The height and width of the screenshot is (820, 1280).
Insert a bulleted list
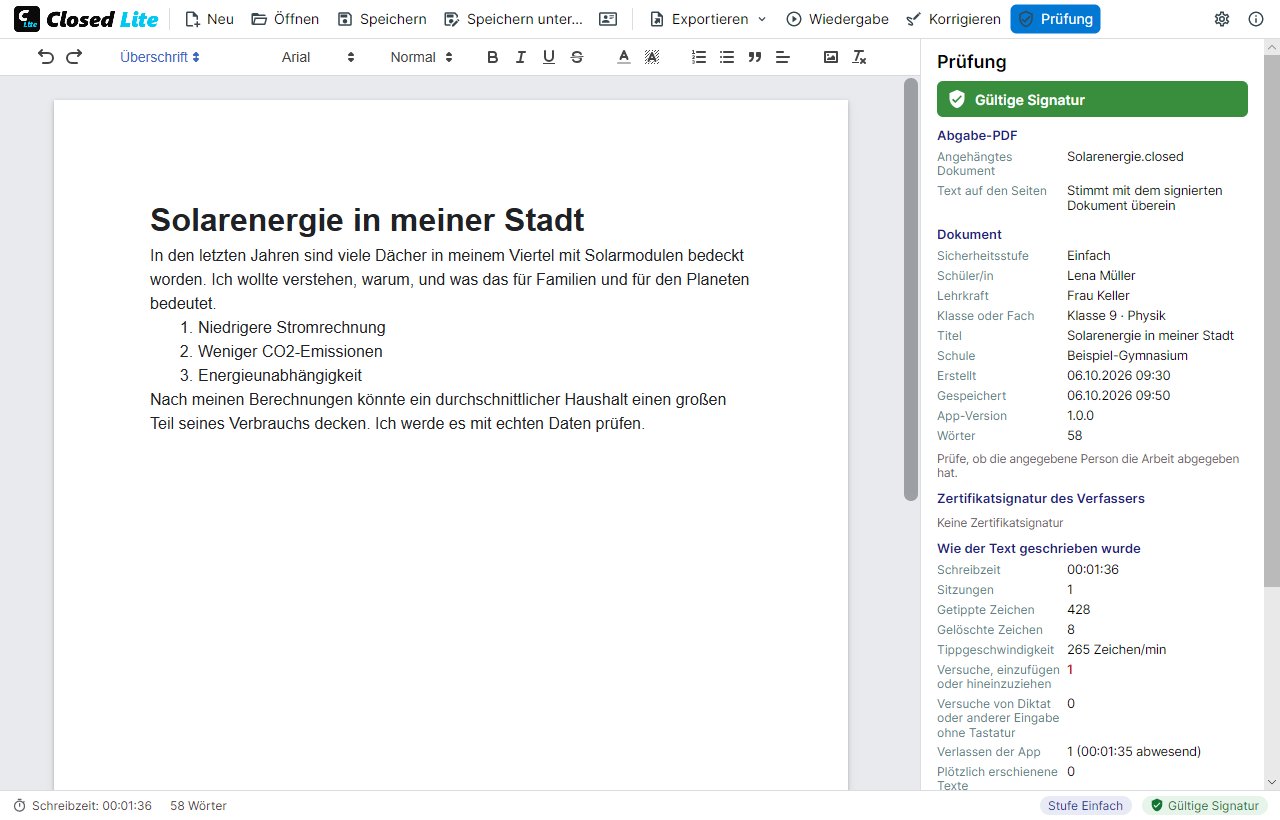coord(727,57)
